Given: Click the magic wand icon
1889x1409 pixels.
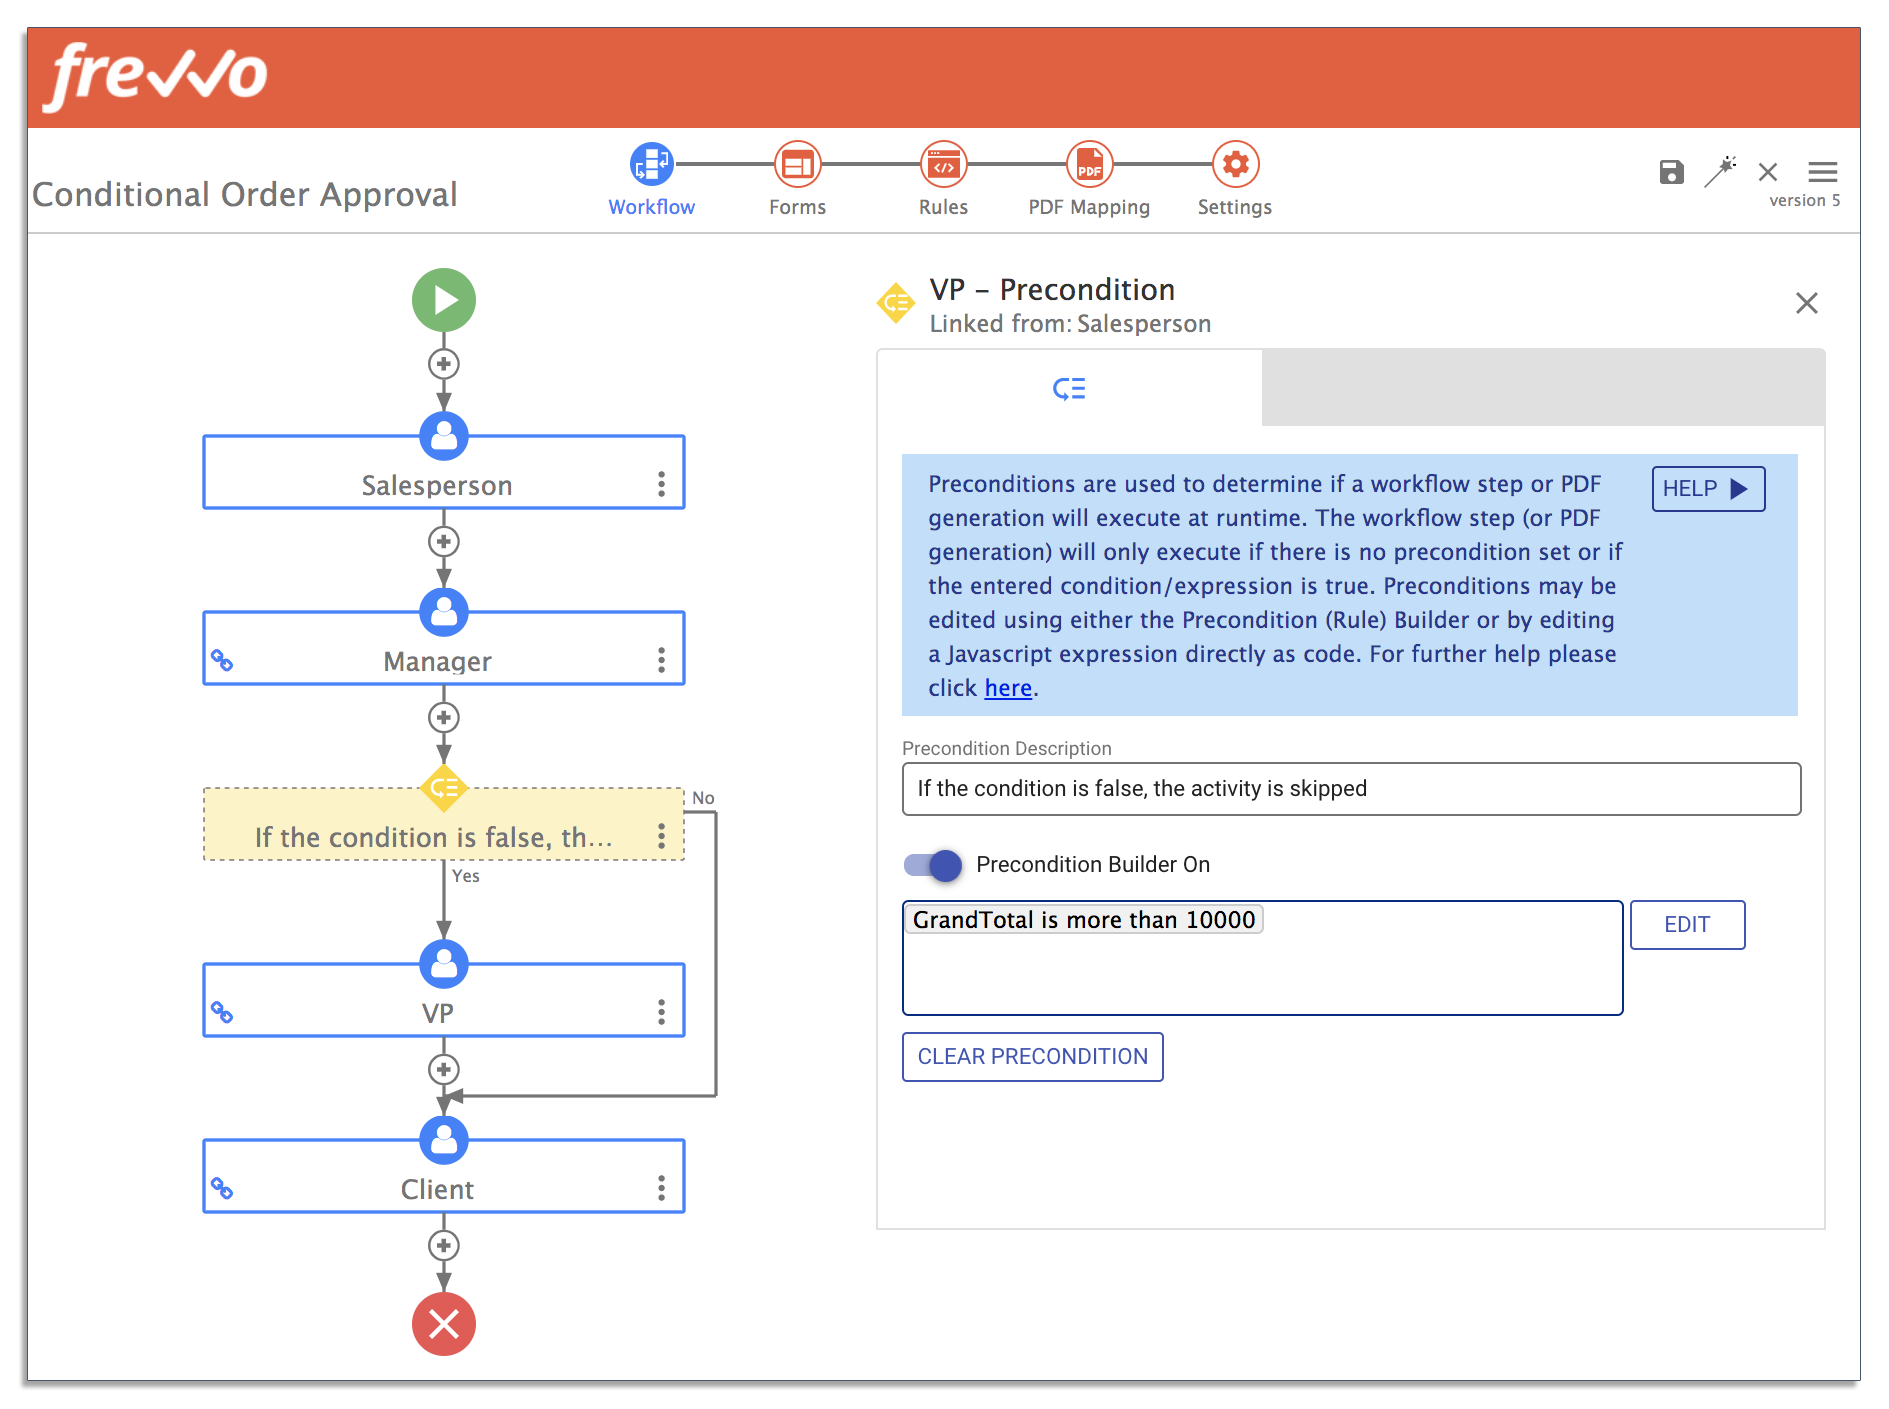Looking at the screenshot, I should click(x=1720, y=171).
